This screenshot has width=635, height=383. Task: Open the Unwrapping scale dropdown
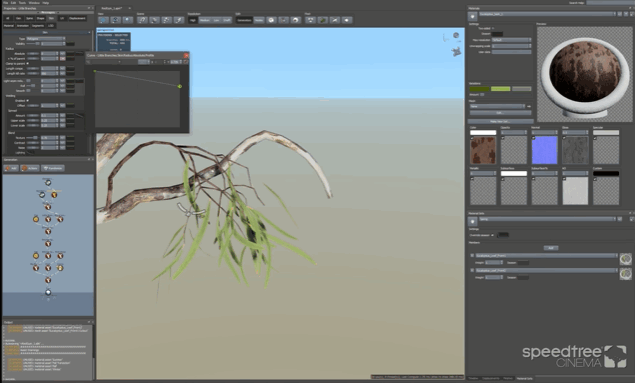(x=511, y=46)
